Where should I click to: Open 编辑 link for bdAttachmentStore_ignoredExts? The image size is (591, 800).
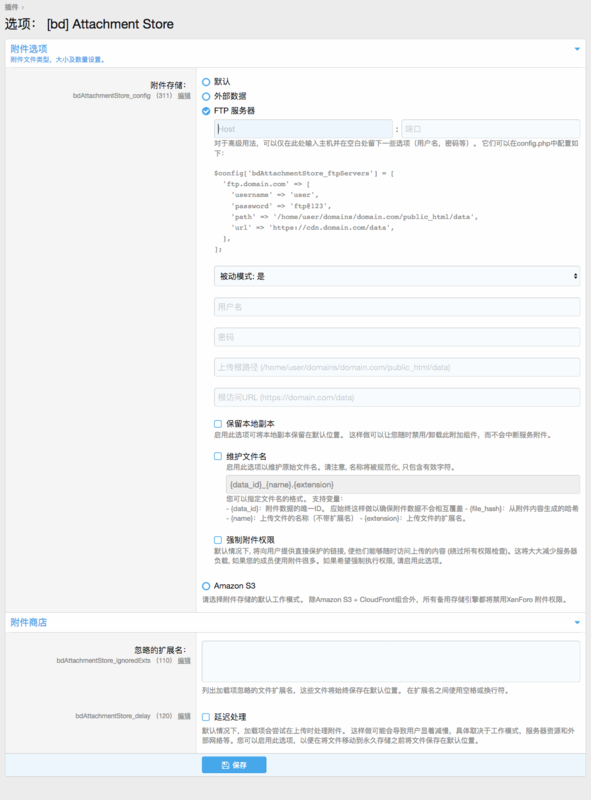(x=184, y=661)
